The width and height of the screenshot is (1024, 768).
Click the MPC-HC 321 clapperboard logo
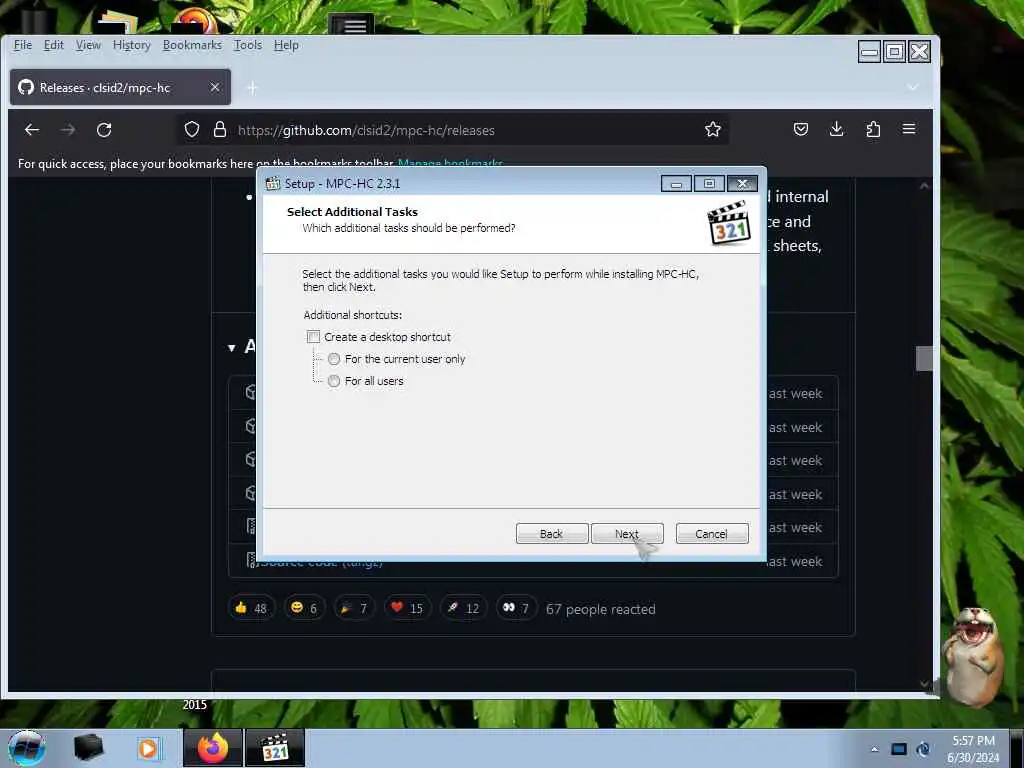(729, 223)
